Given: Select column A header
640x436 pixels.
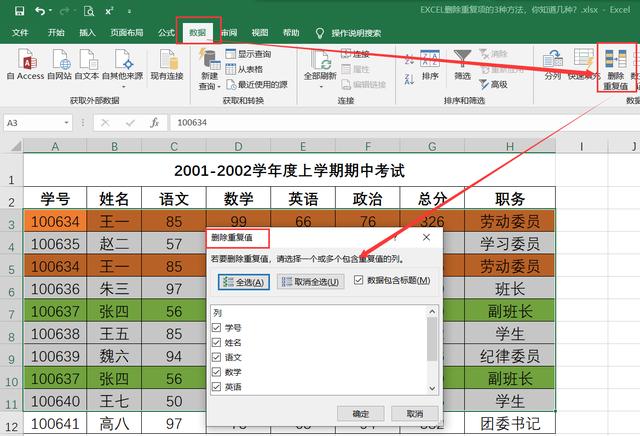Looking at the screenshot, I should 55,146.
